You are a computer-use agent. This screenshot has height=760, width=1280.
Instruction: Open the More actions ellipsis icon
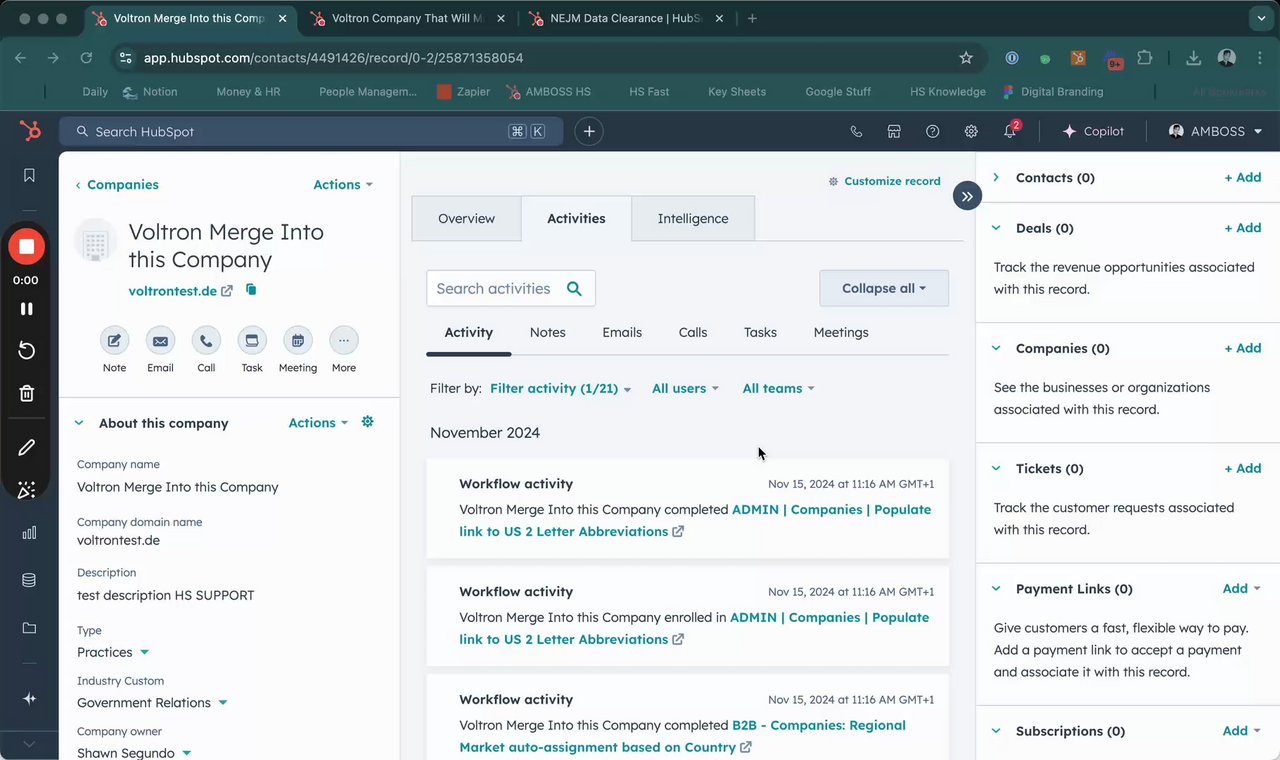(x=344, y=340)
